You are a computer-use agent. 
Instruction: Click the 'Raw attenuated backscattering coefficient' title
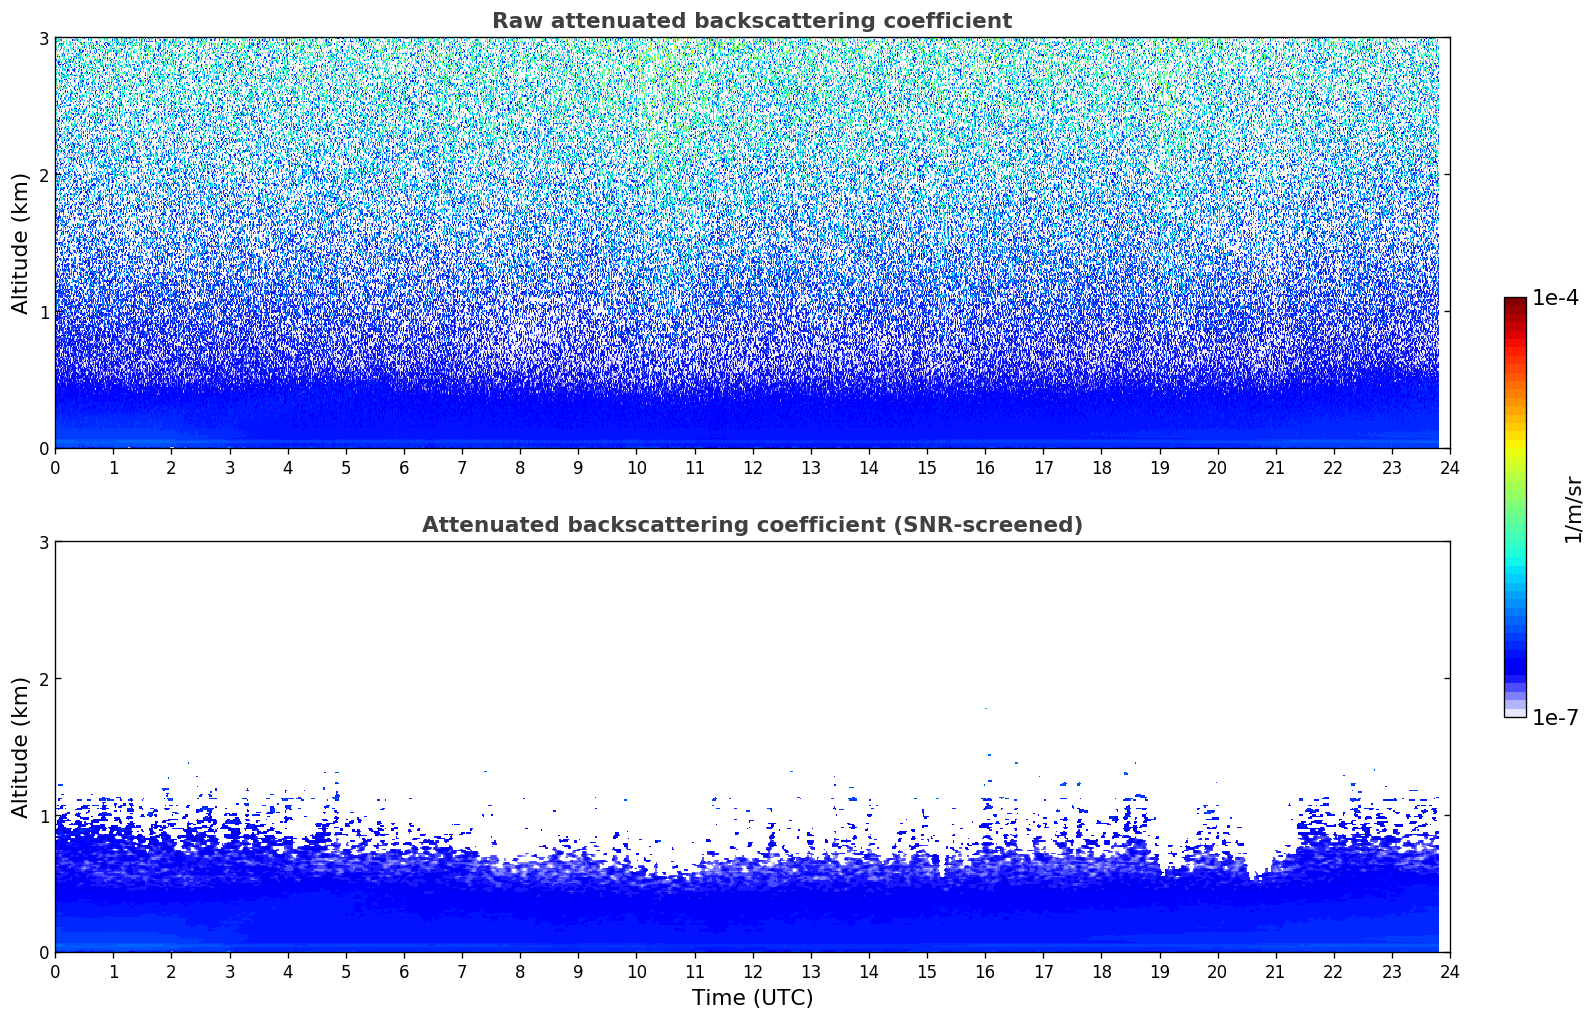coord(752,21)
